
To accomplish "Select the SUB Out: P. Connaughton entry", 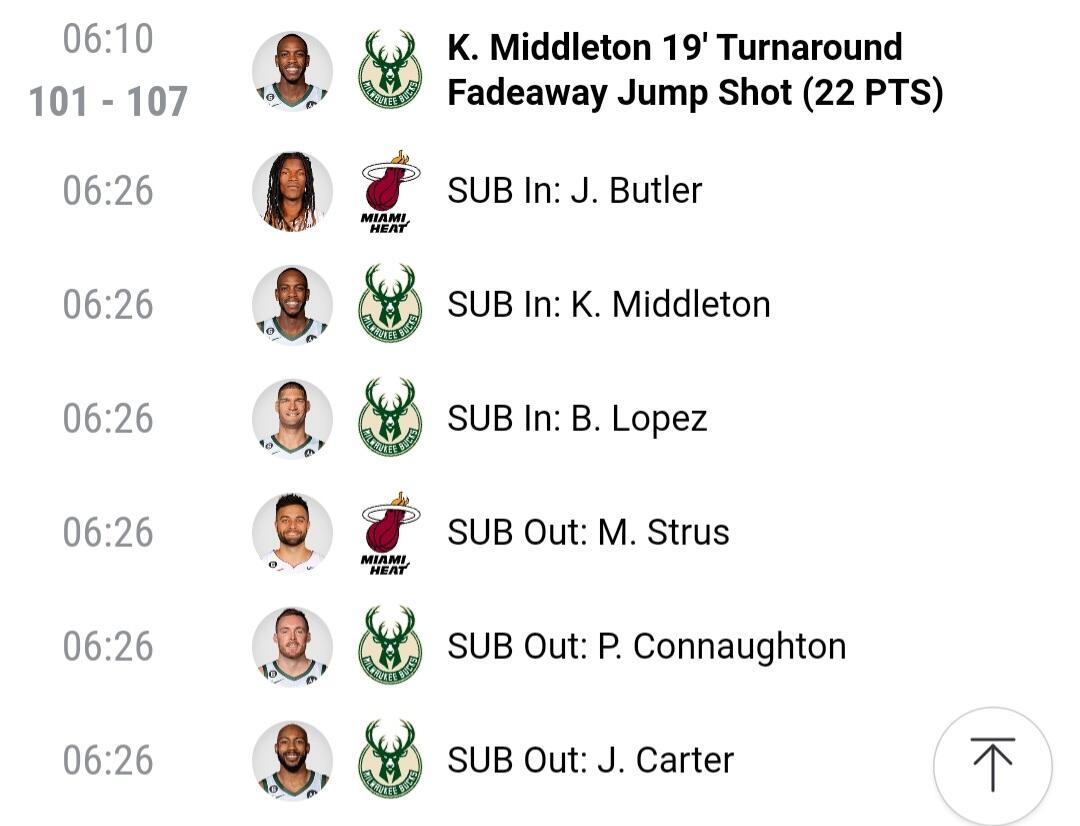I will click(x=646, y=646).
